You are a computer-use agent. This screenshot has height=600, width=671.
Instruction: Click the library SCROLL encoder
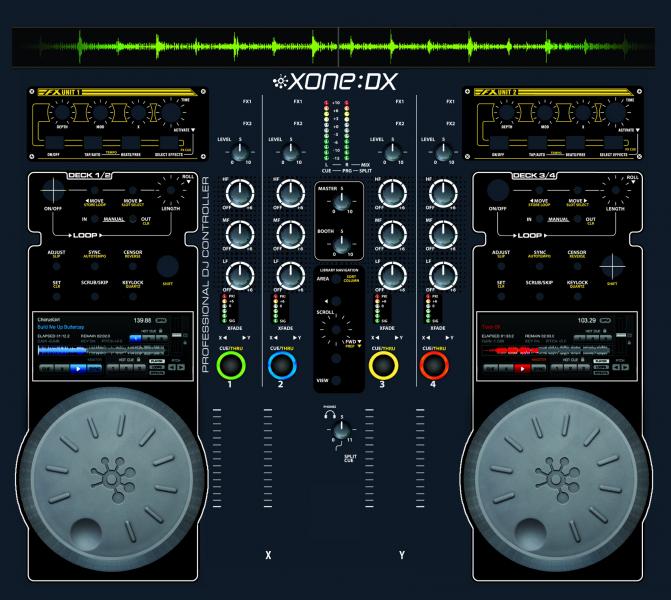[x=336, y=330]
